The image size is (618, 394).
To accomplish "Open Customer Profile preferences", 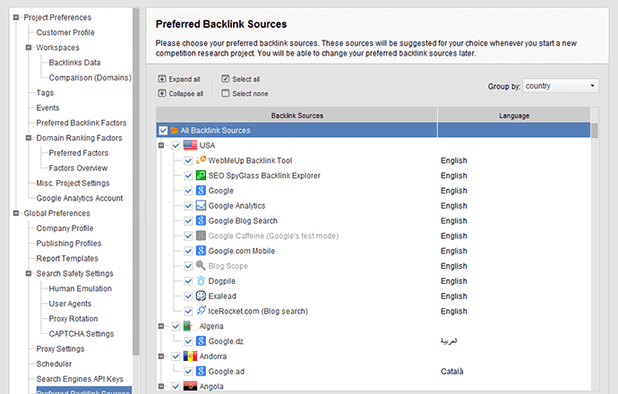I will point(65,32).
